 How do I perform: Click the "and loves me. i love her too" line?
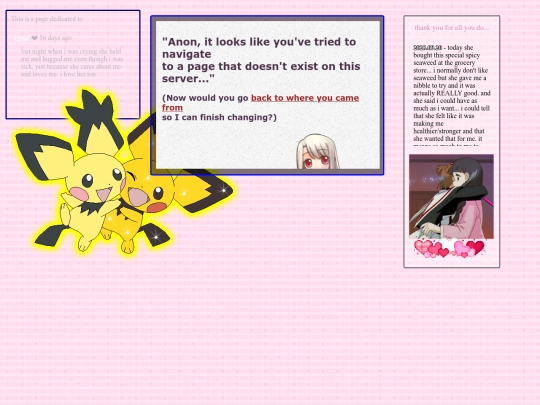pyautogui.click(x=58, y=74)
